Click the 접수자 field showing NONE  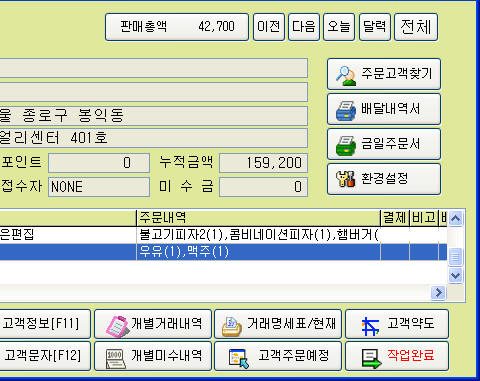point(99,187)
